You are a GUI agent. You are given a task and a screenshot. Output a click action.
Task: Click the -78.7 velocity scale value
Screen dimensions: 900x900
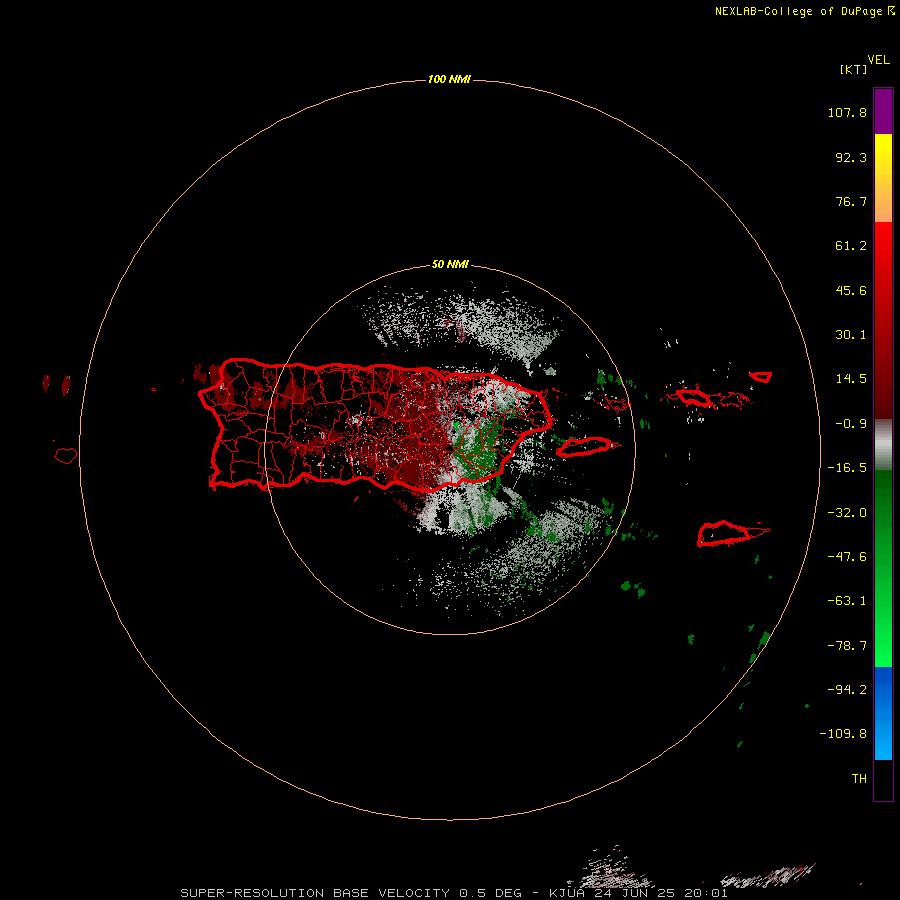pyautogui.click(x=847, y=646)
